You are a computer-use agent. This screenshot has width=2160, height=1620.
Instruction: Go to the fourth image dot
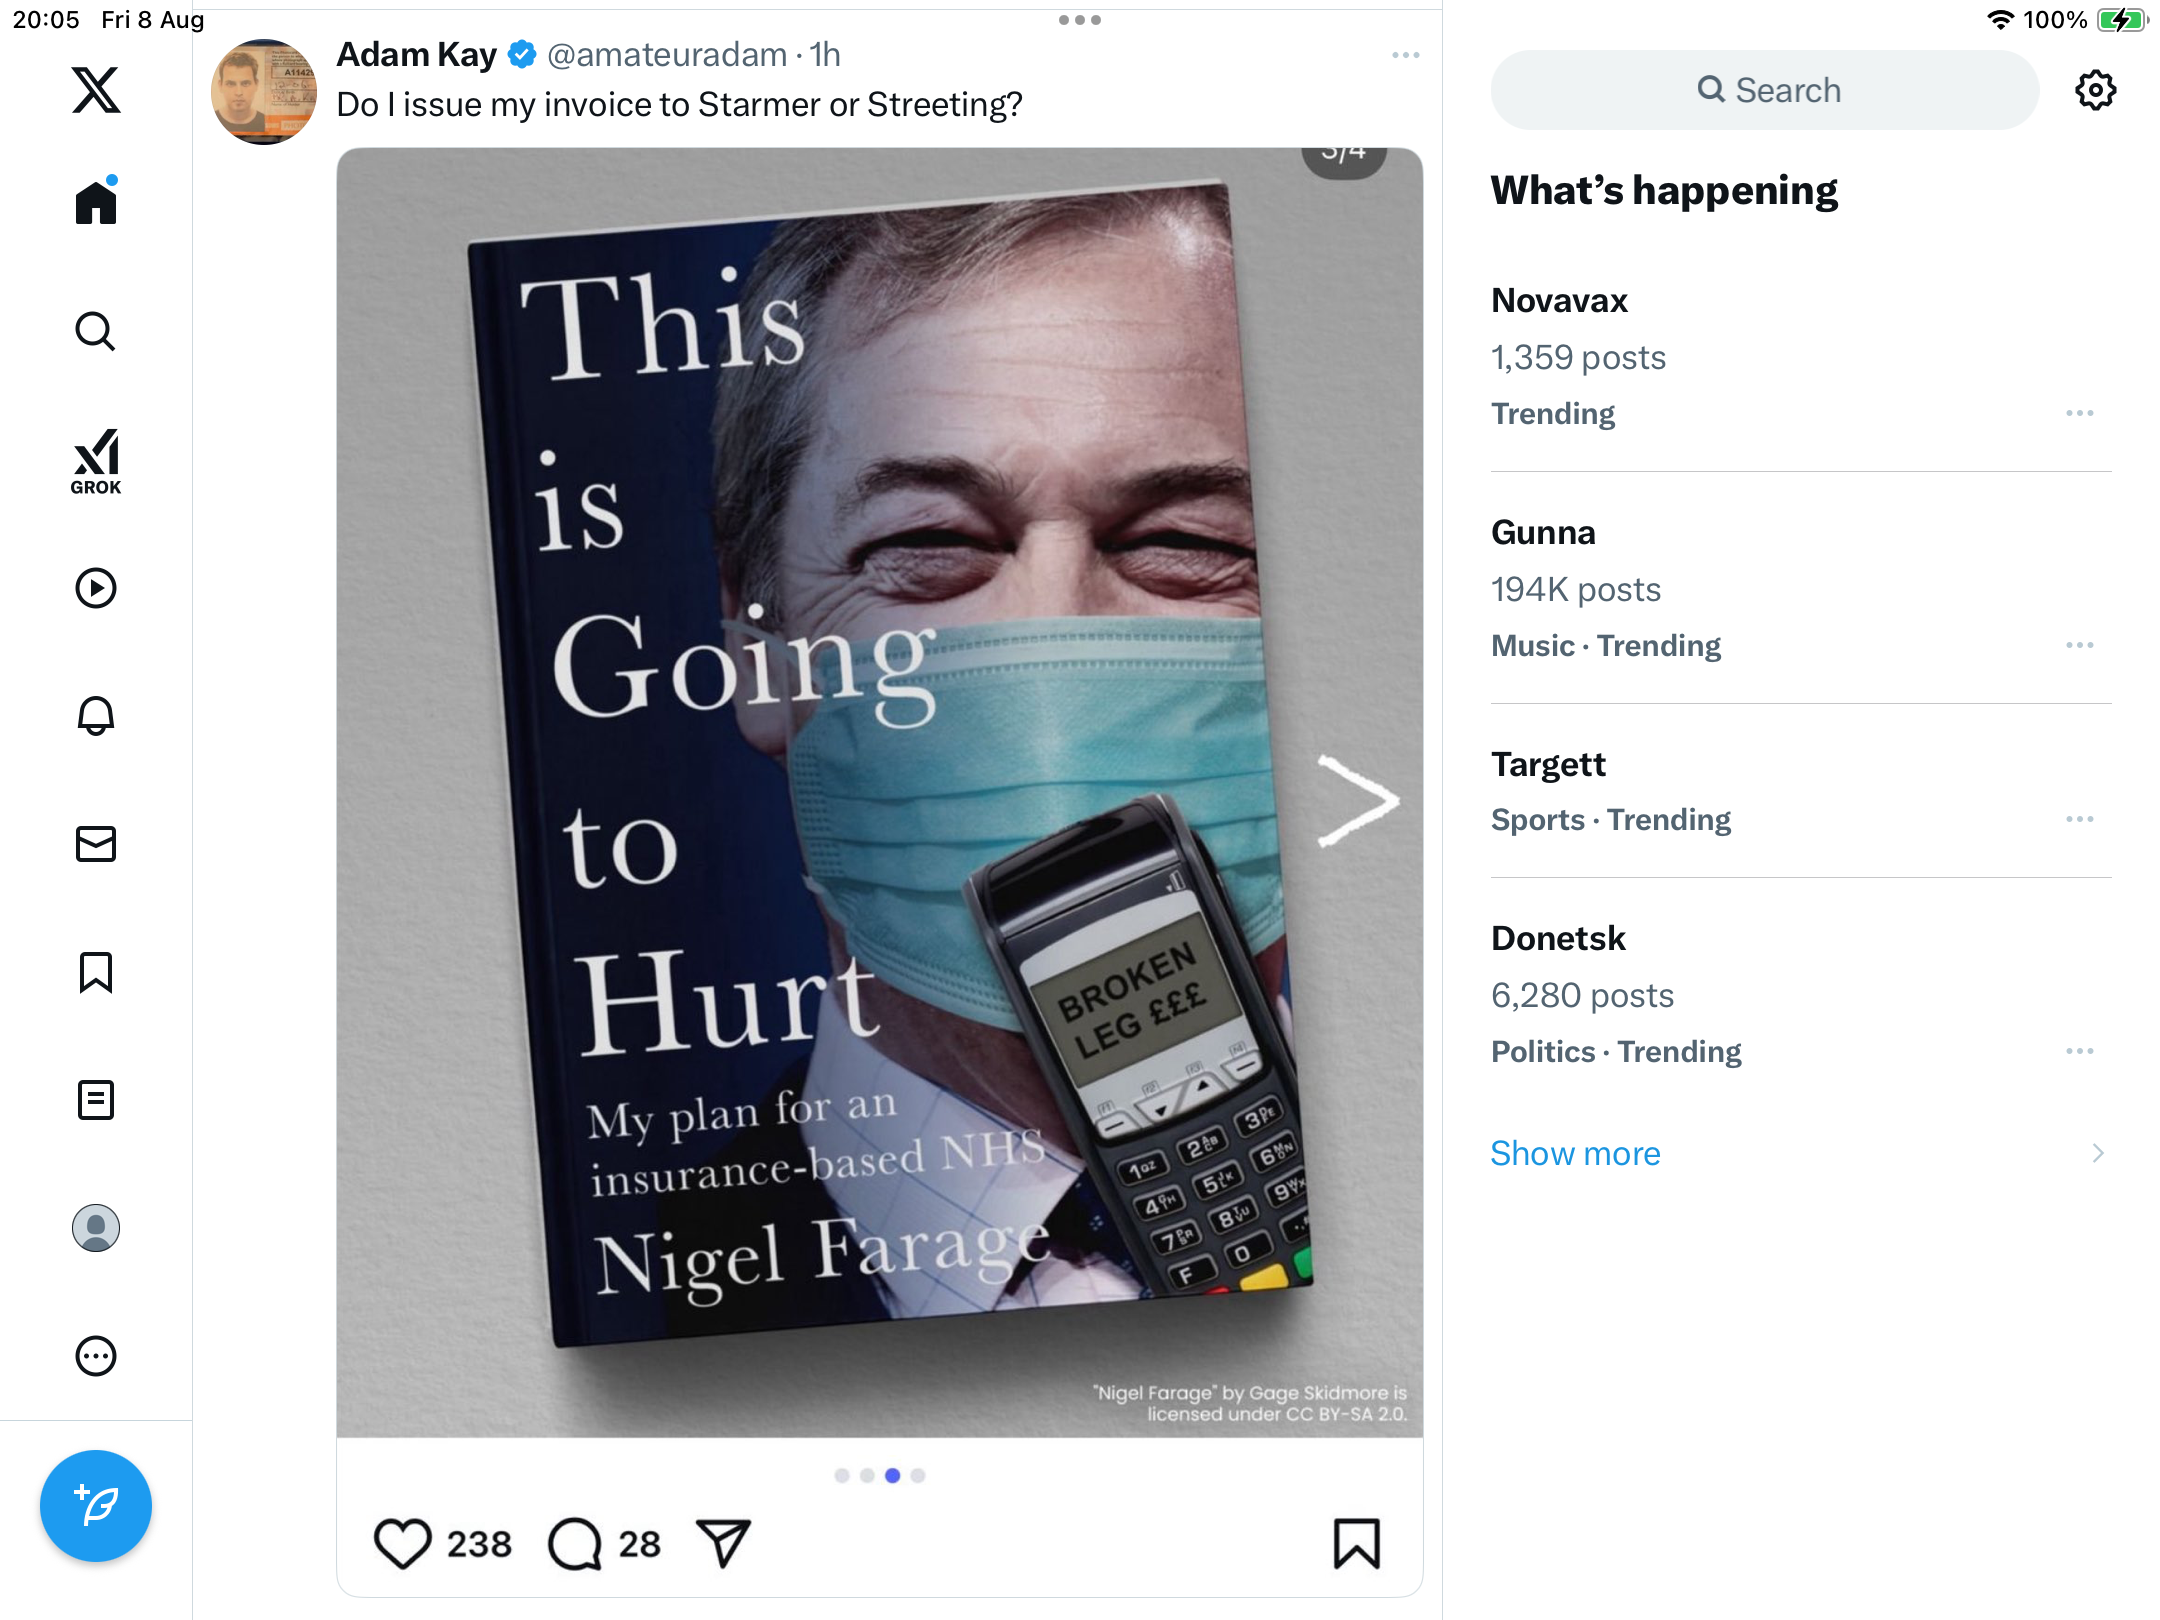(x=918, y=1475)
